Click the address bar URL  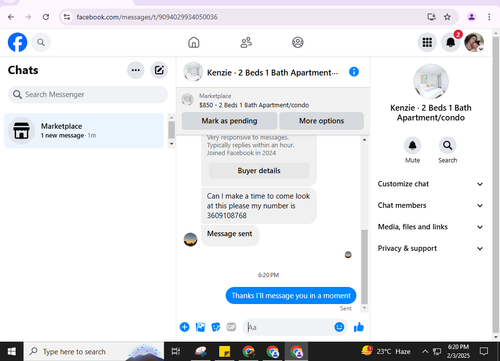pyautogui.click(x=147, y=17)
